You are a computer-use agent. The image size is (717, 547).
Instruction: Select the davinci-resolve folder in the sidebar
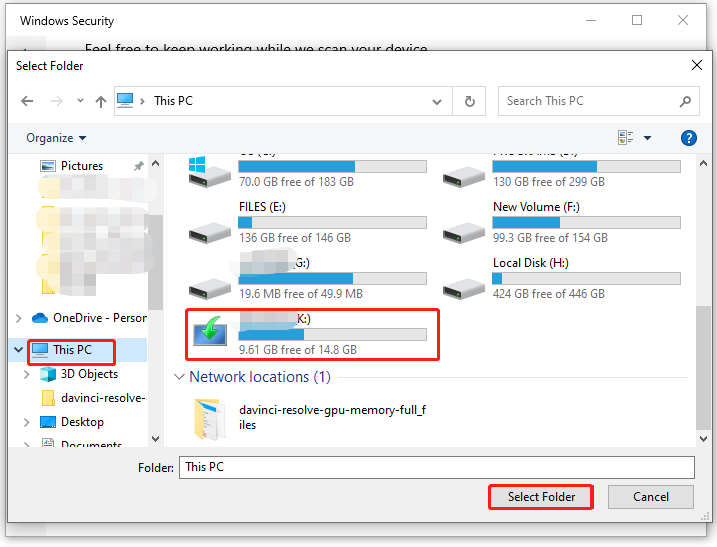[x=93, y=398]
